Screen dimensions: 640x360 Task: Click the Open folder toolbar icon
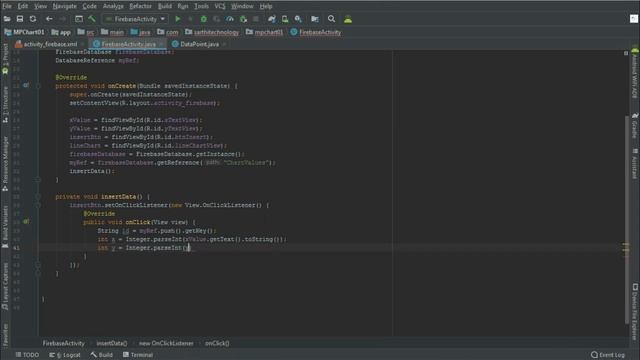pyautogui.click(x=7, y=19)
